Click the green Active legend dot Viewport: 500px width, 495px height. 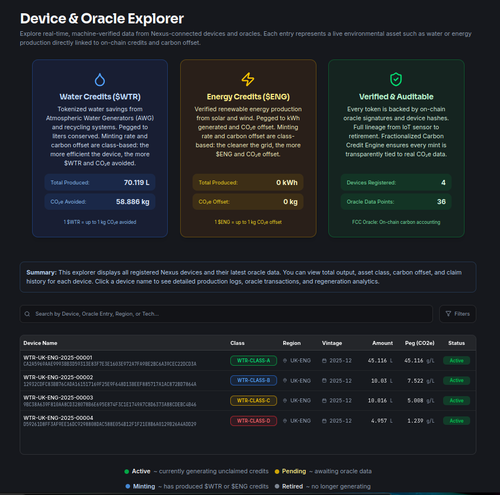[x=127, y=471]
